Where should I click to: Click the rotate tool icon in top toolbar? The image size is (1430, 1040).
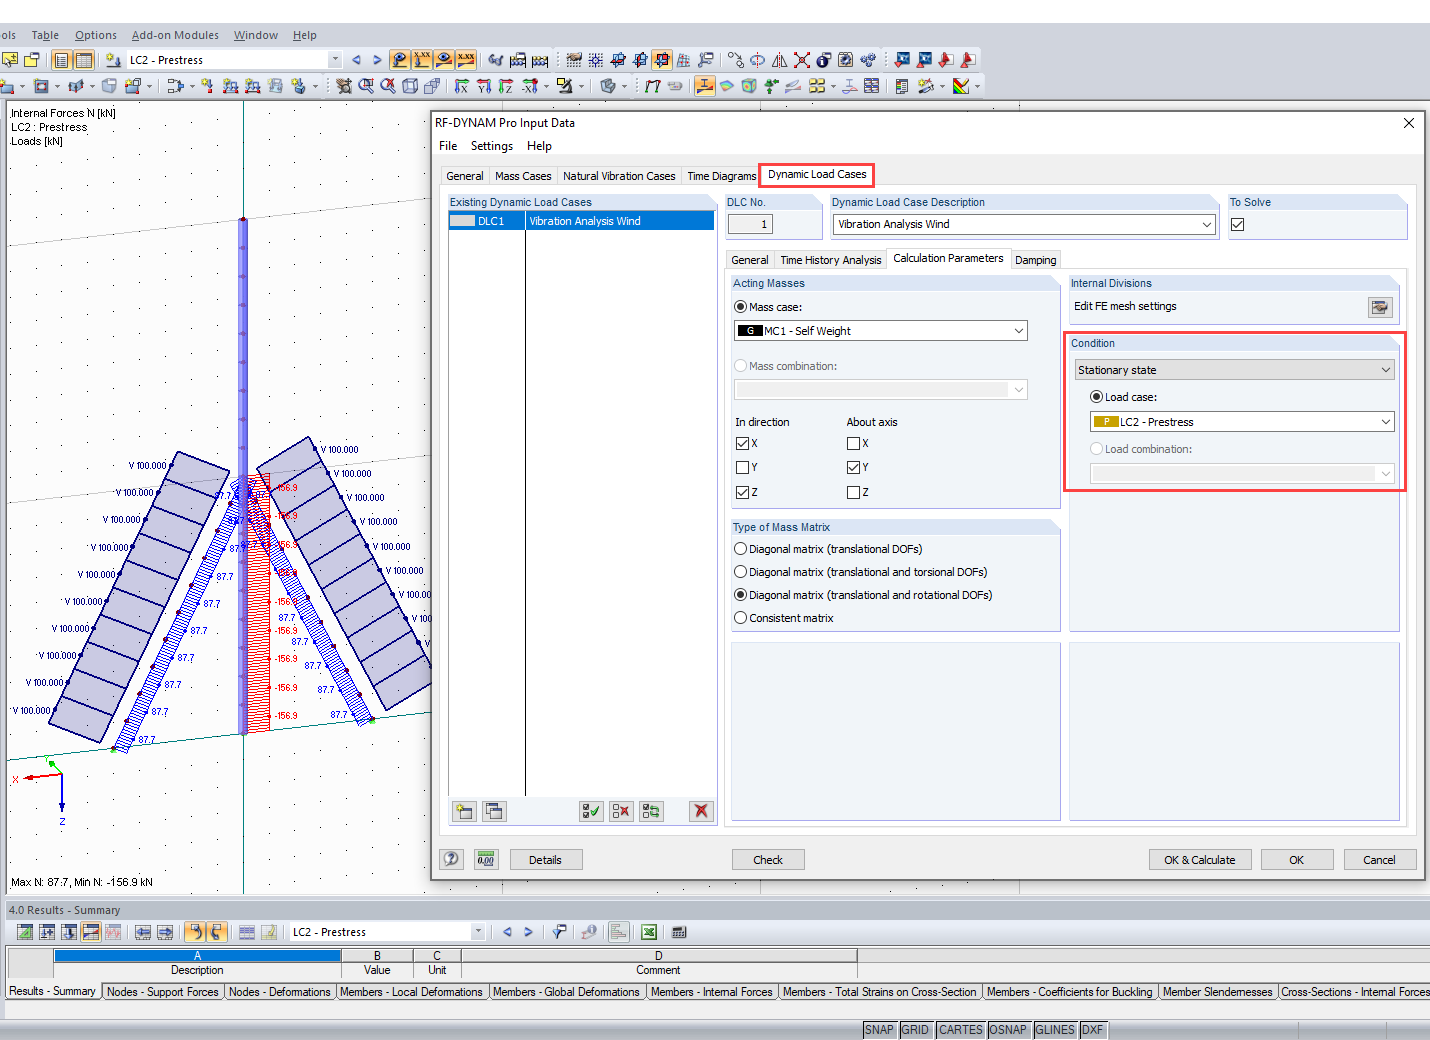757,60
